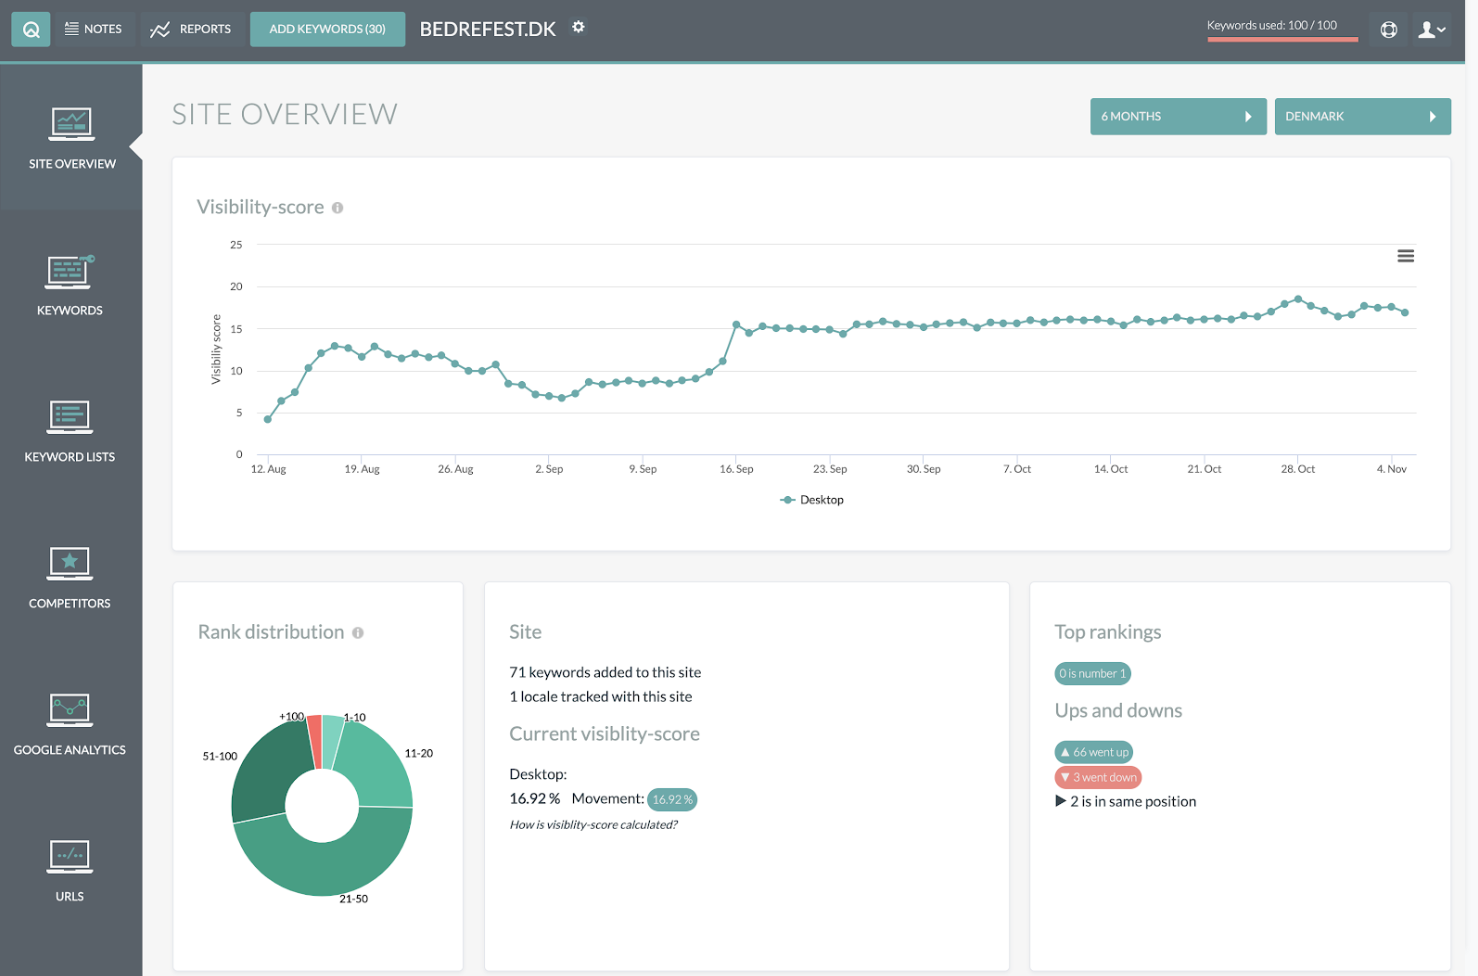The width and height of the screenshot is (1478, 976).
Task: Click the ADD KEYWORDS (30) button
Action: 327,29
